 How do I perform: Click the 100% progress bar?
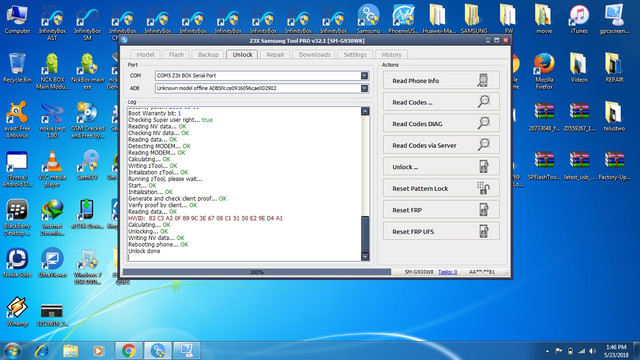(257, 272)
